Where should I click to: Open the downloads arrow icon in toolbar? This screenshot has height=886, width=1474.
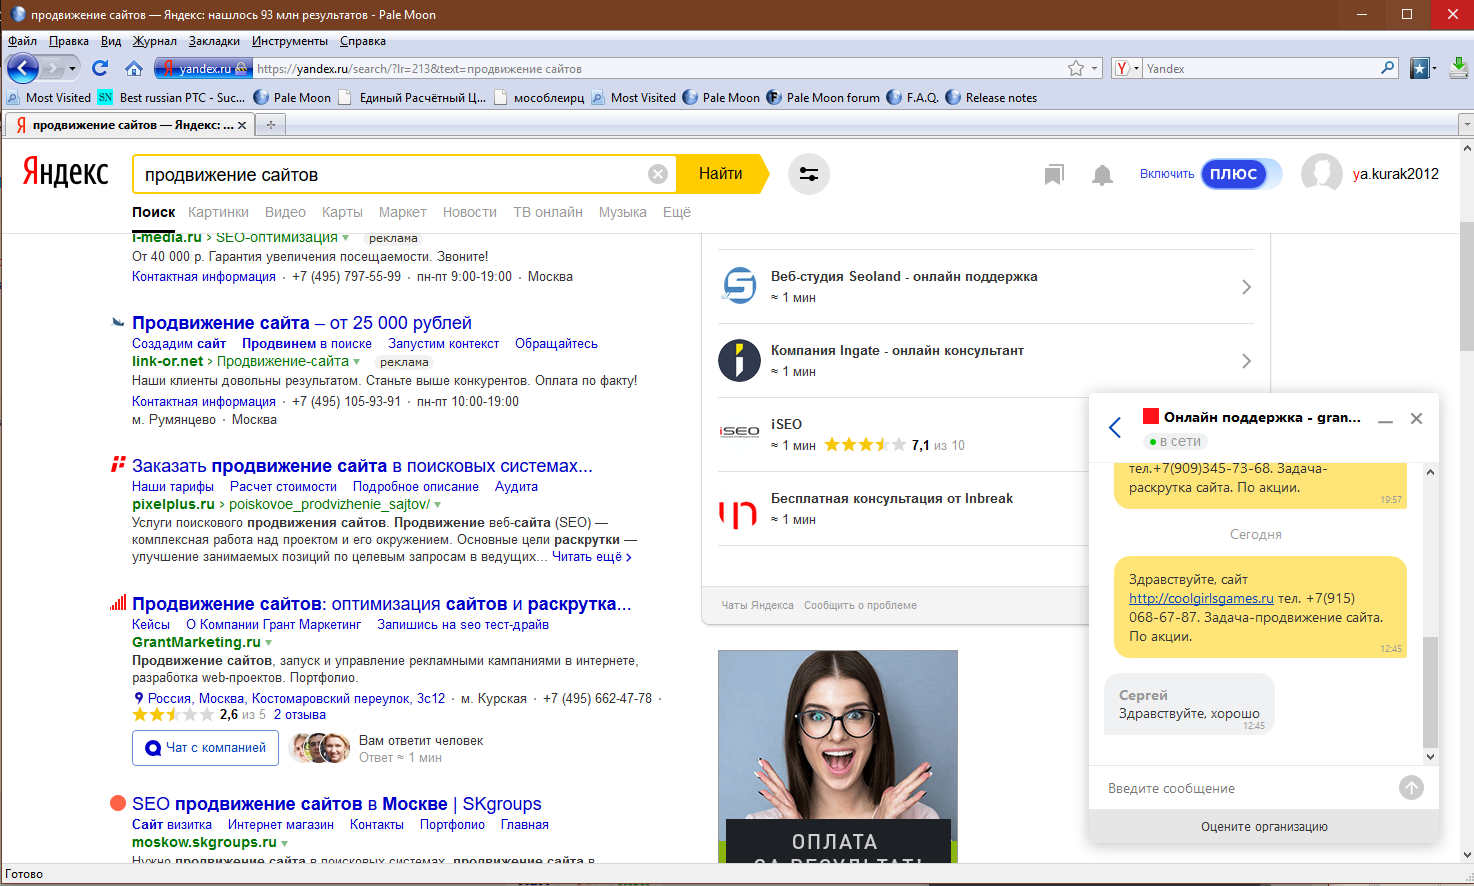(x=1459, y=68)
